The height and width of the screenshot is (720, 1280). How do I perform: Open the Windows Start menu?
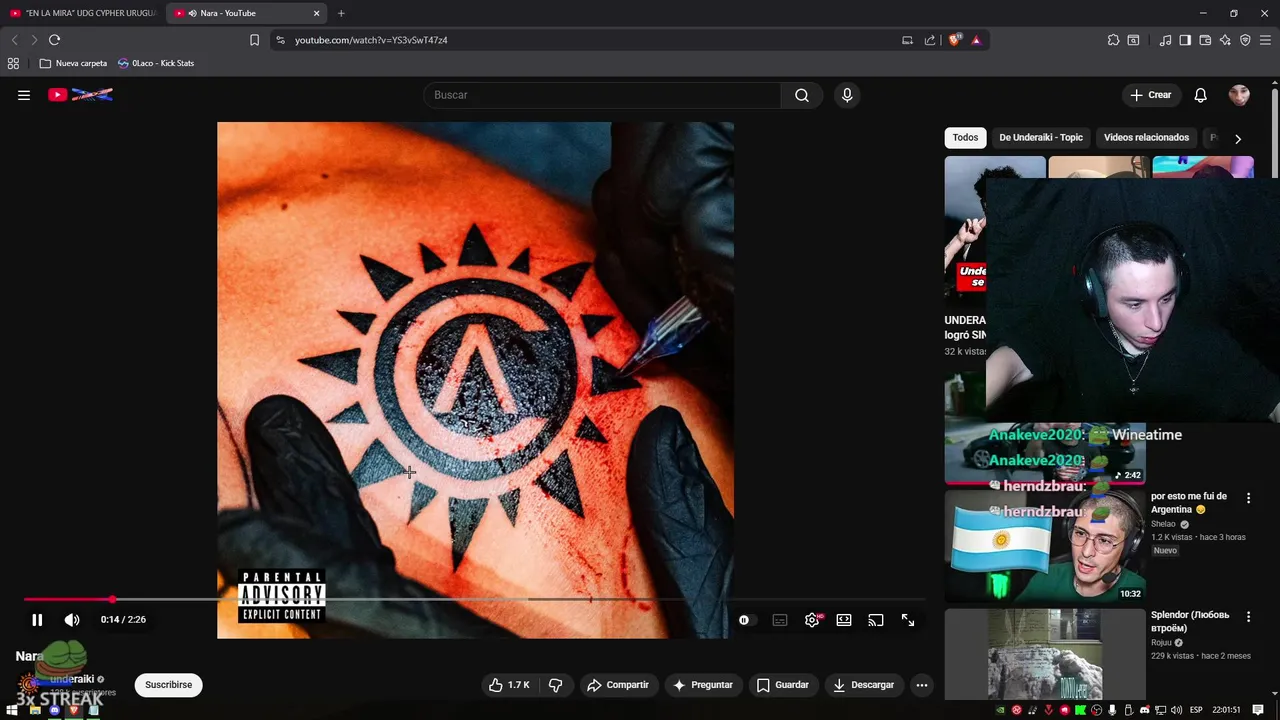coord(12,710)
